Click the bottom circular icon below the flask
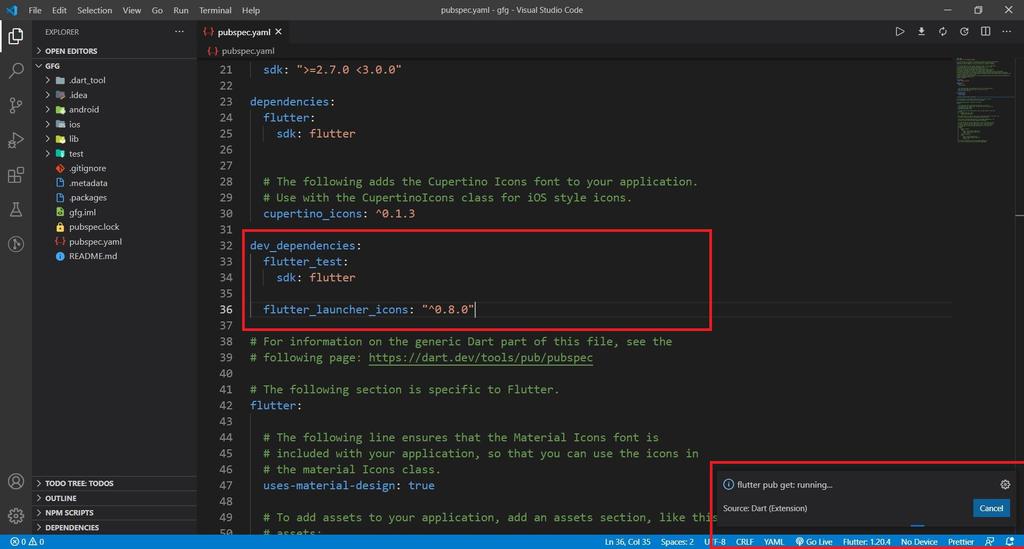The image size is (1024, 549). click(x=16, y=244)
